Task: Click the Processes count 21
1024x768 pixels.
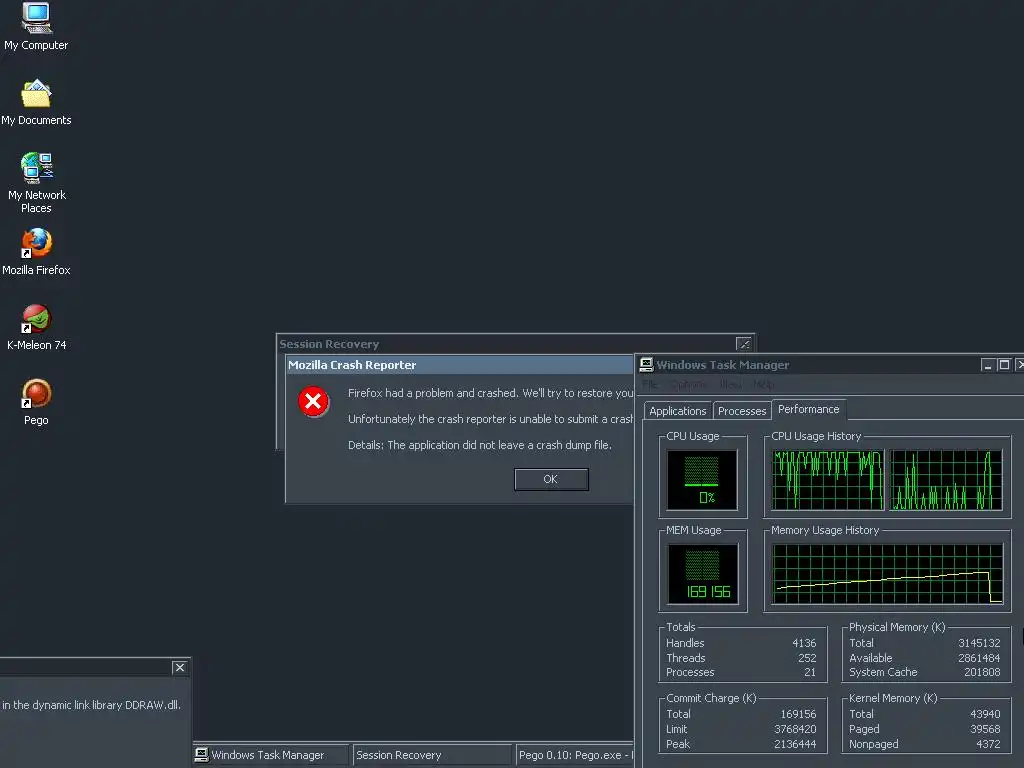Action: [x=810, y=672]
